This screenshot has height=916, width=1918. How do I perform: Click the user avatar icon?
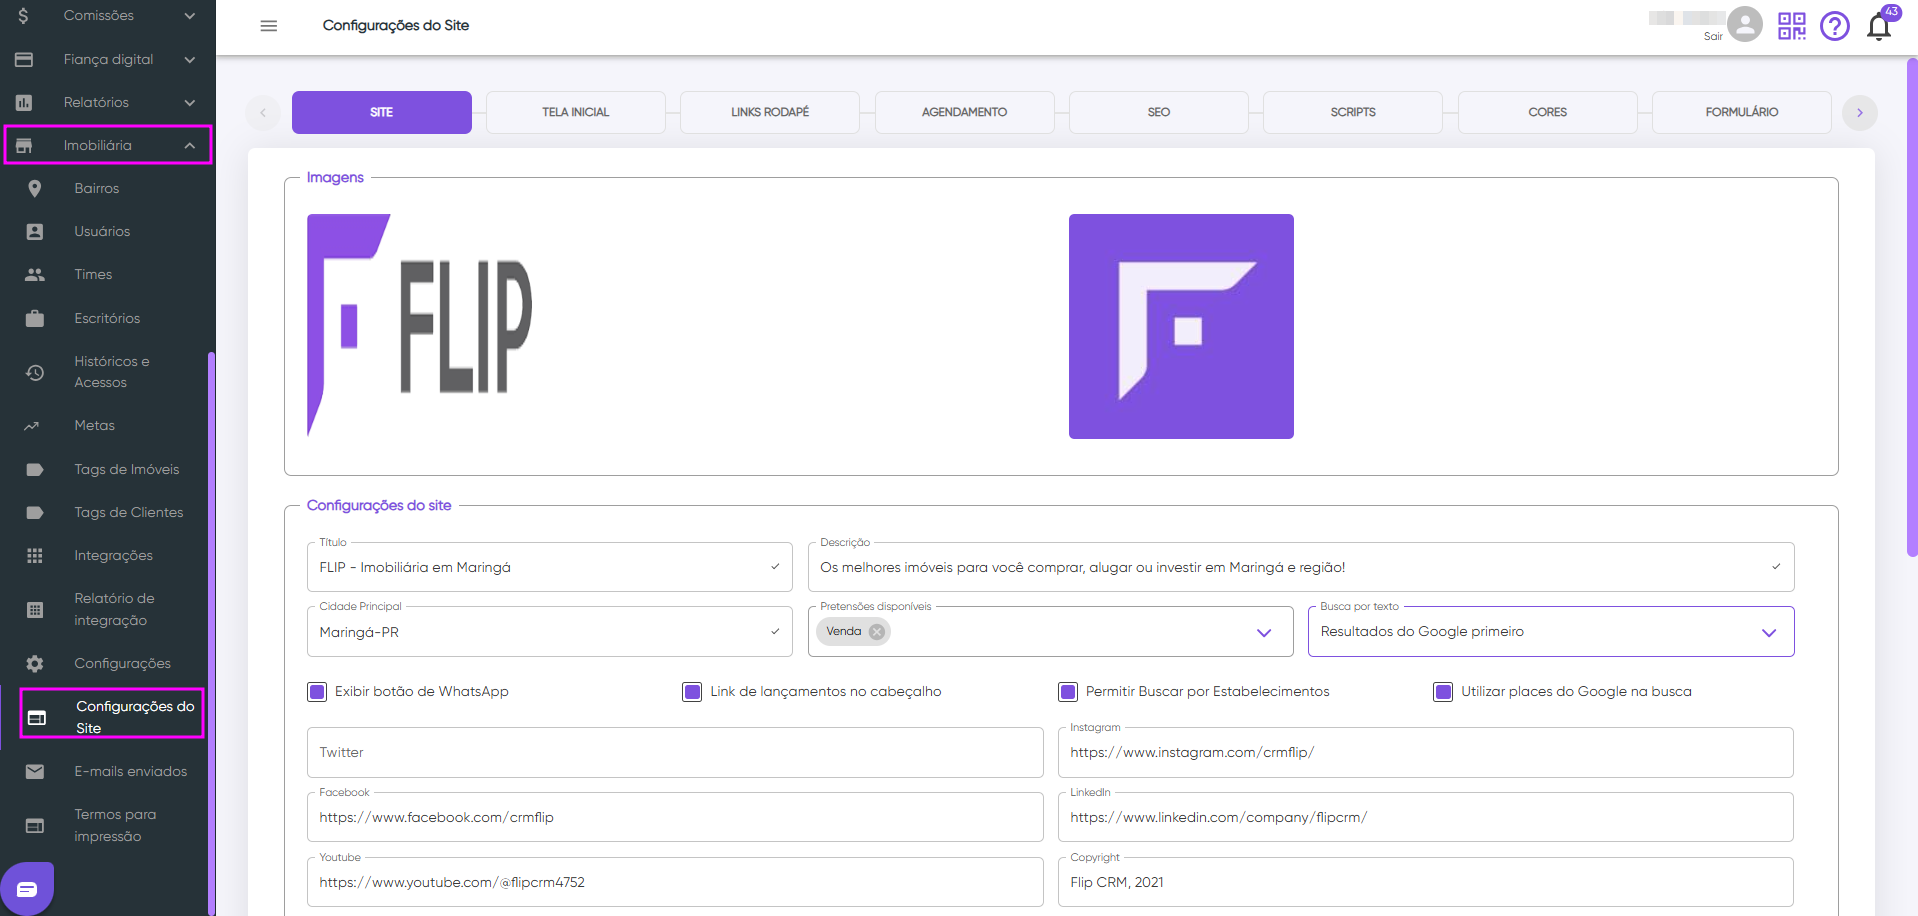(x=1745, y=24)
